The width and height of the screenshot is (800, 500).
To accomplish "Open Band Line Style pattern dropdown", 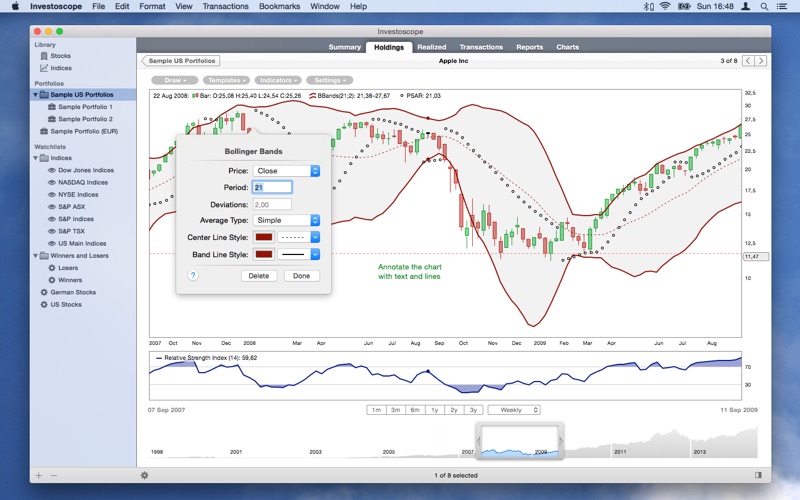I will [x=298, y=254].
